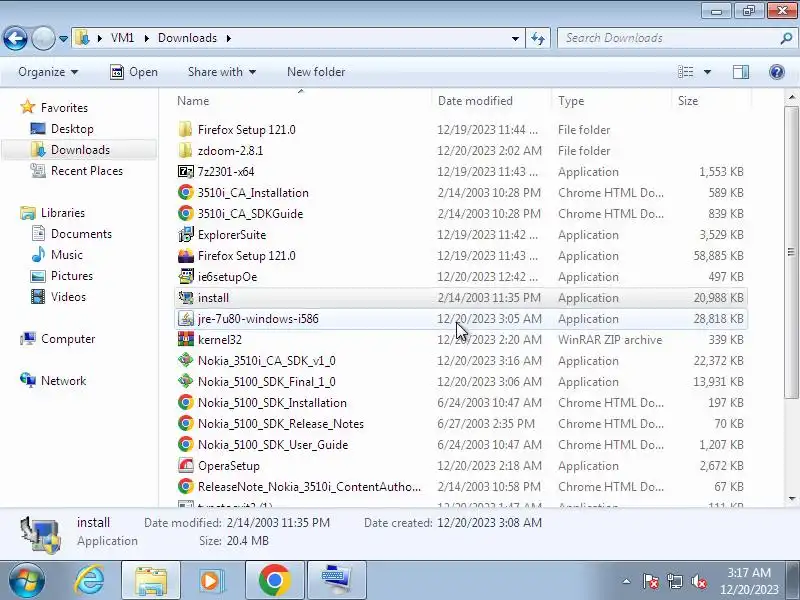Click the Forward navigation arrow
The height and width of the screenshot is (600, 800).
(43, 38)
